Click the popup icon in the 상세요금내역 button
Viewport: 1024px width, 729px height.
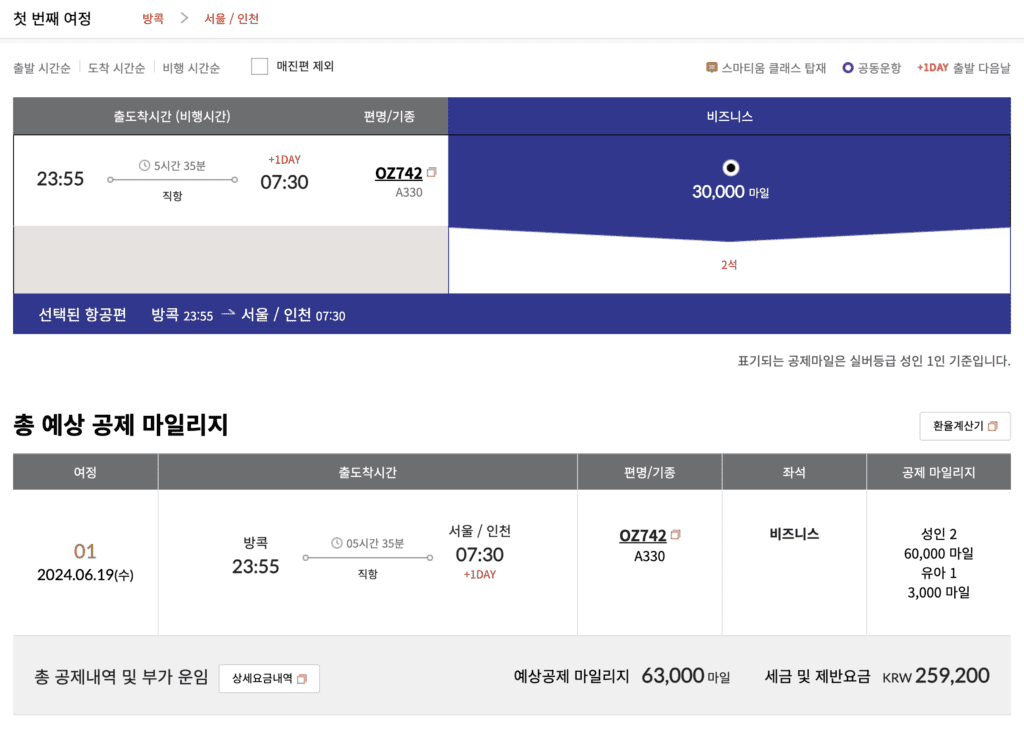(302, 679)
